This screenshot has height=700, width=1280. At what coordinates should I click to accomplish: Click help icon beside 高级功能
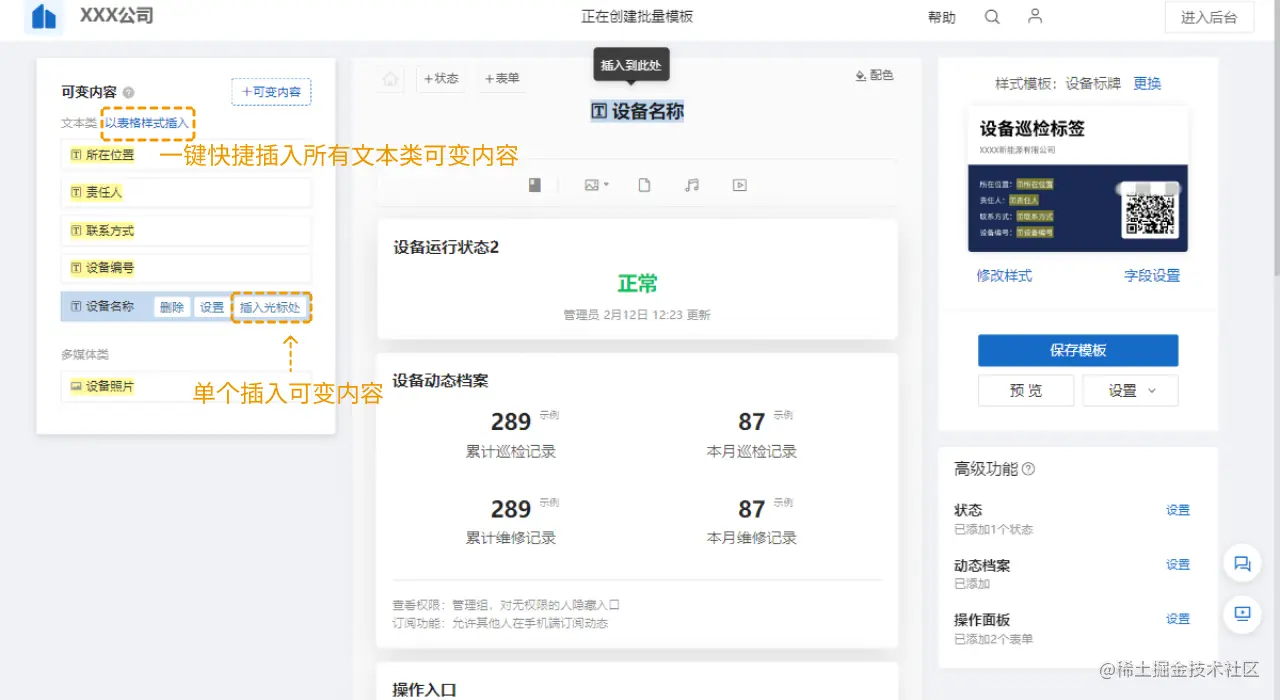click(x=1028, y=469)
